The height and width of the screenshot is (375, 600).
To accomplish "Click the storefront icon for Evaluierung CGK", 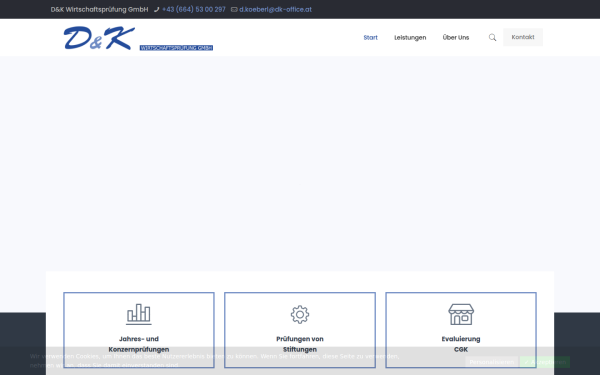I will [461, 315].
